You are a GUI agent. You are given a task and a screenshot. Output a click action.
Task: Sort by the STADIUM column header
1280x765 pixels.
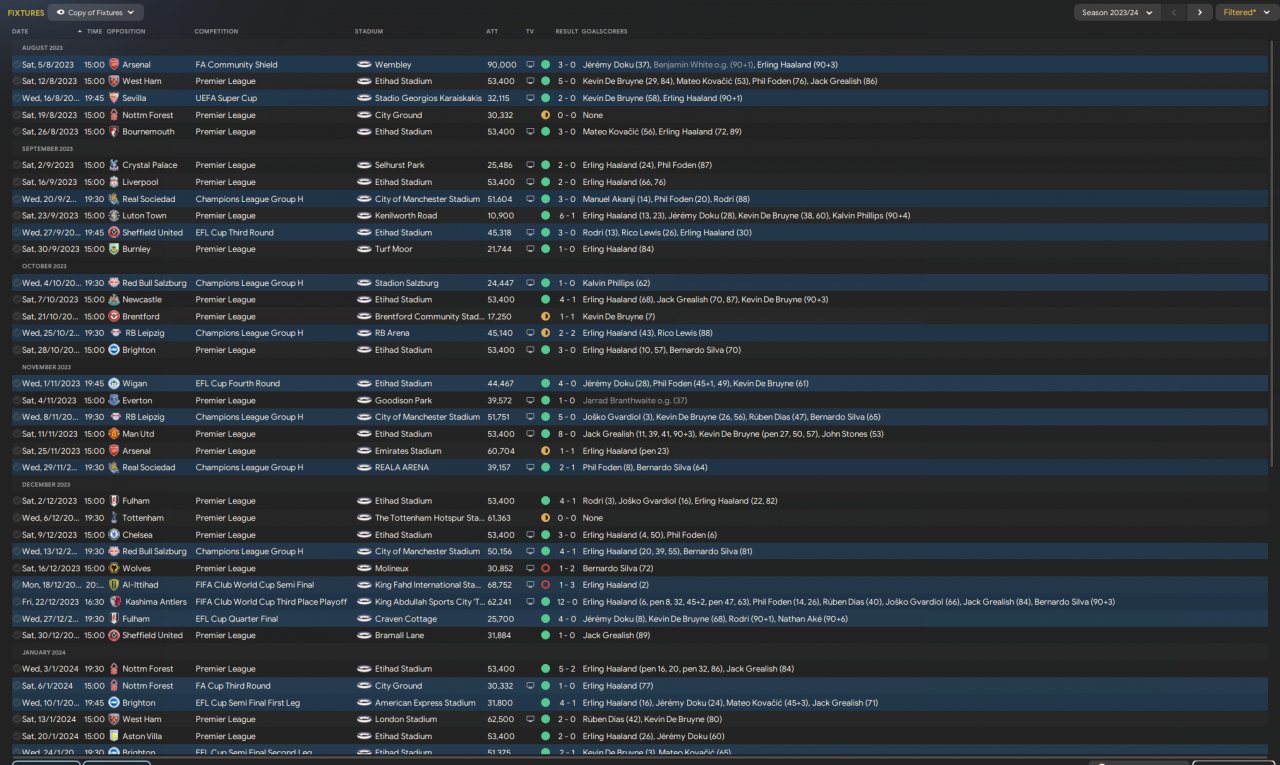coord(369,31)
